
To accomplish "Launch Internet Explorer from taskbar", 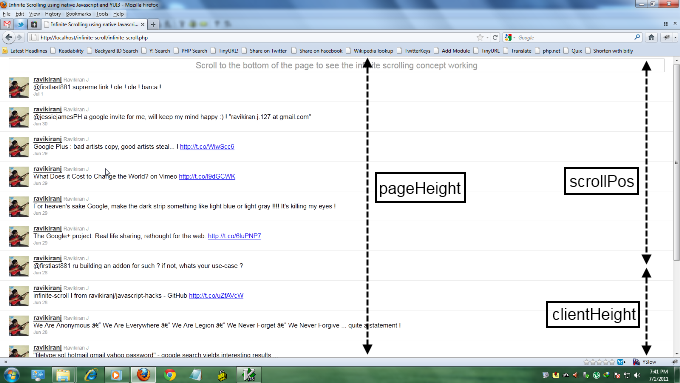I will pos(90,375).
